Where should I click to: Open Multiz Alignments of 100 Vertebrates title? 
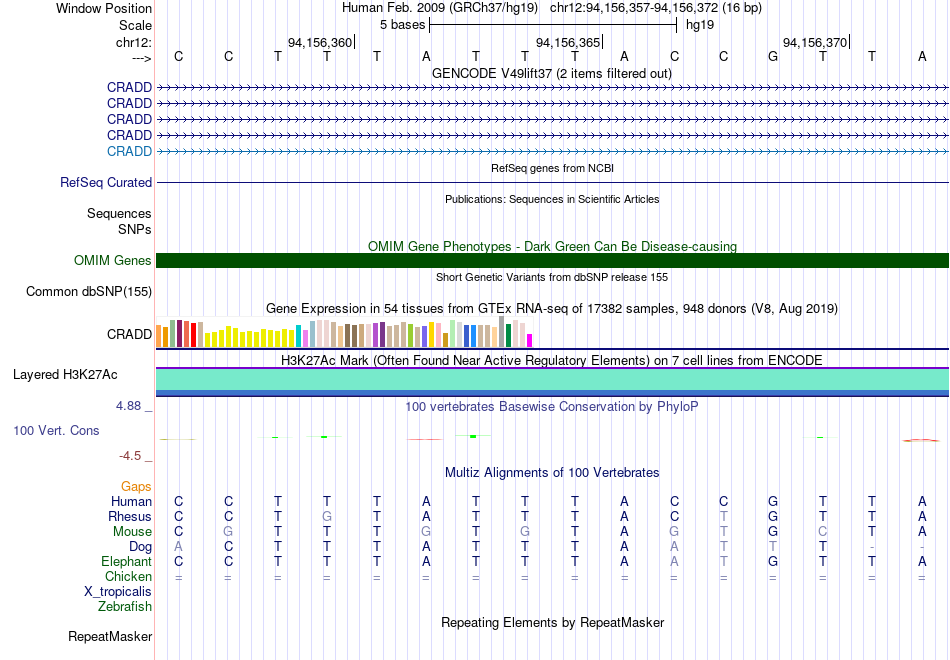point(552,473)
